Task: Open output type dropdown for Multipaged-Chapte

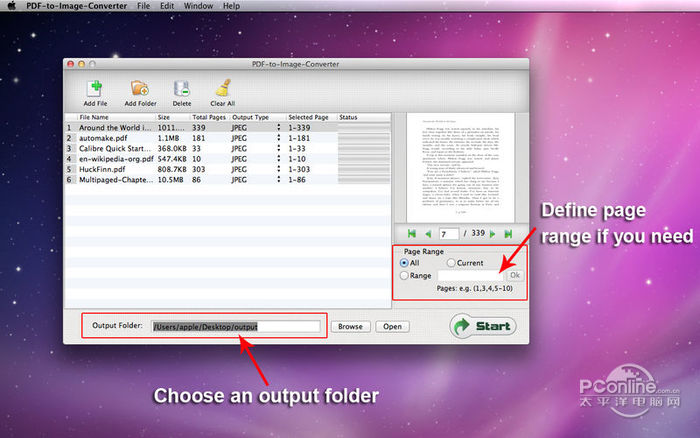Action: click(x=279, y=179)
